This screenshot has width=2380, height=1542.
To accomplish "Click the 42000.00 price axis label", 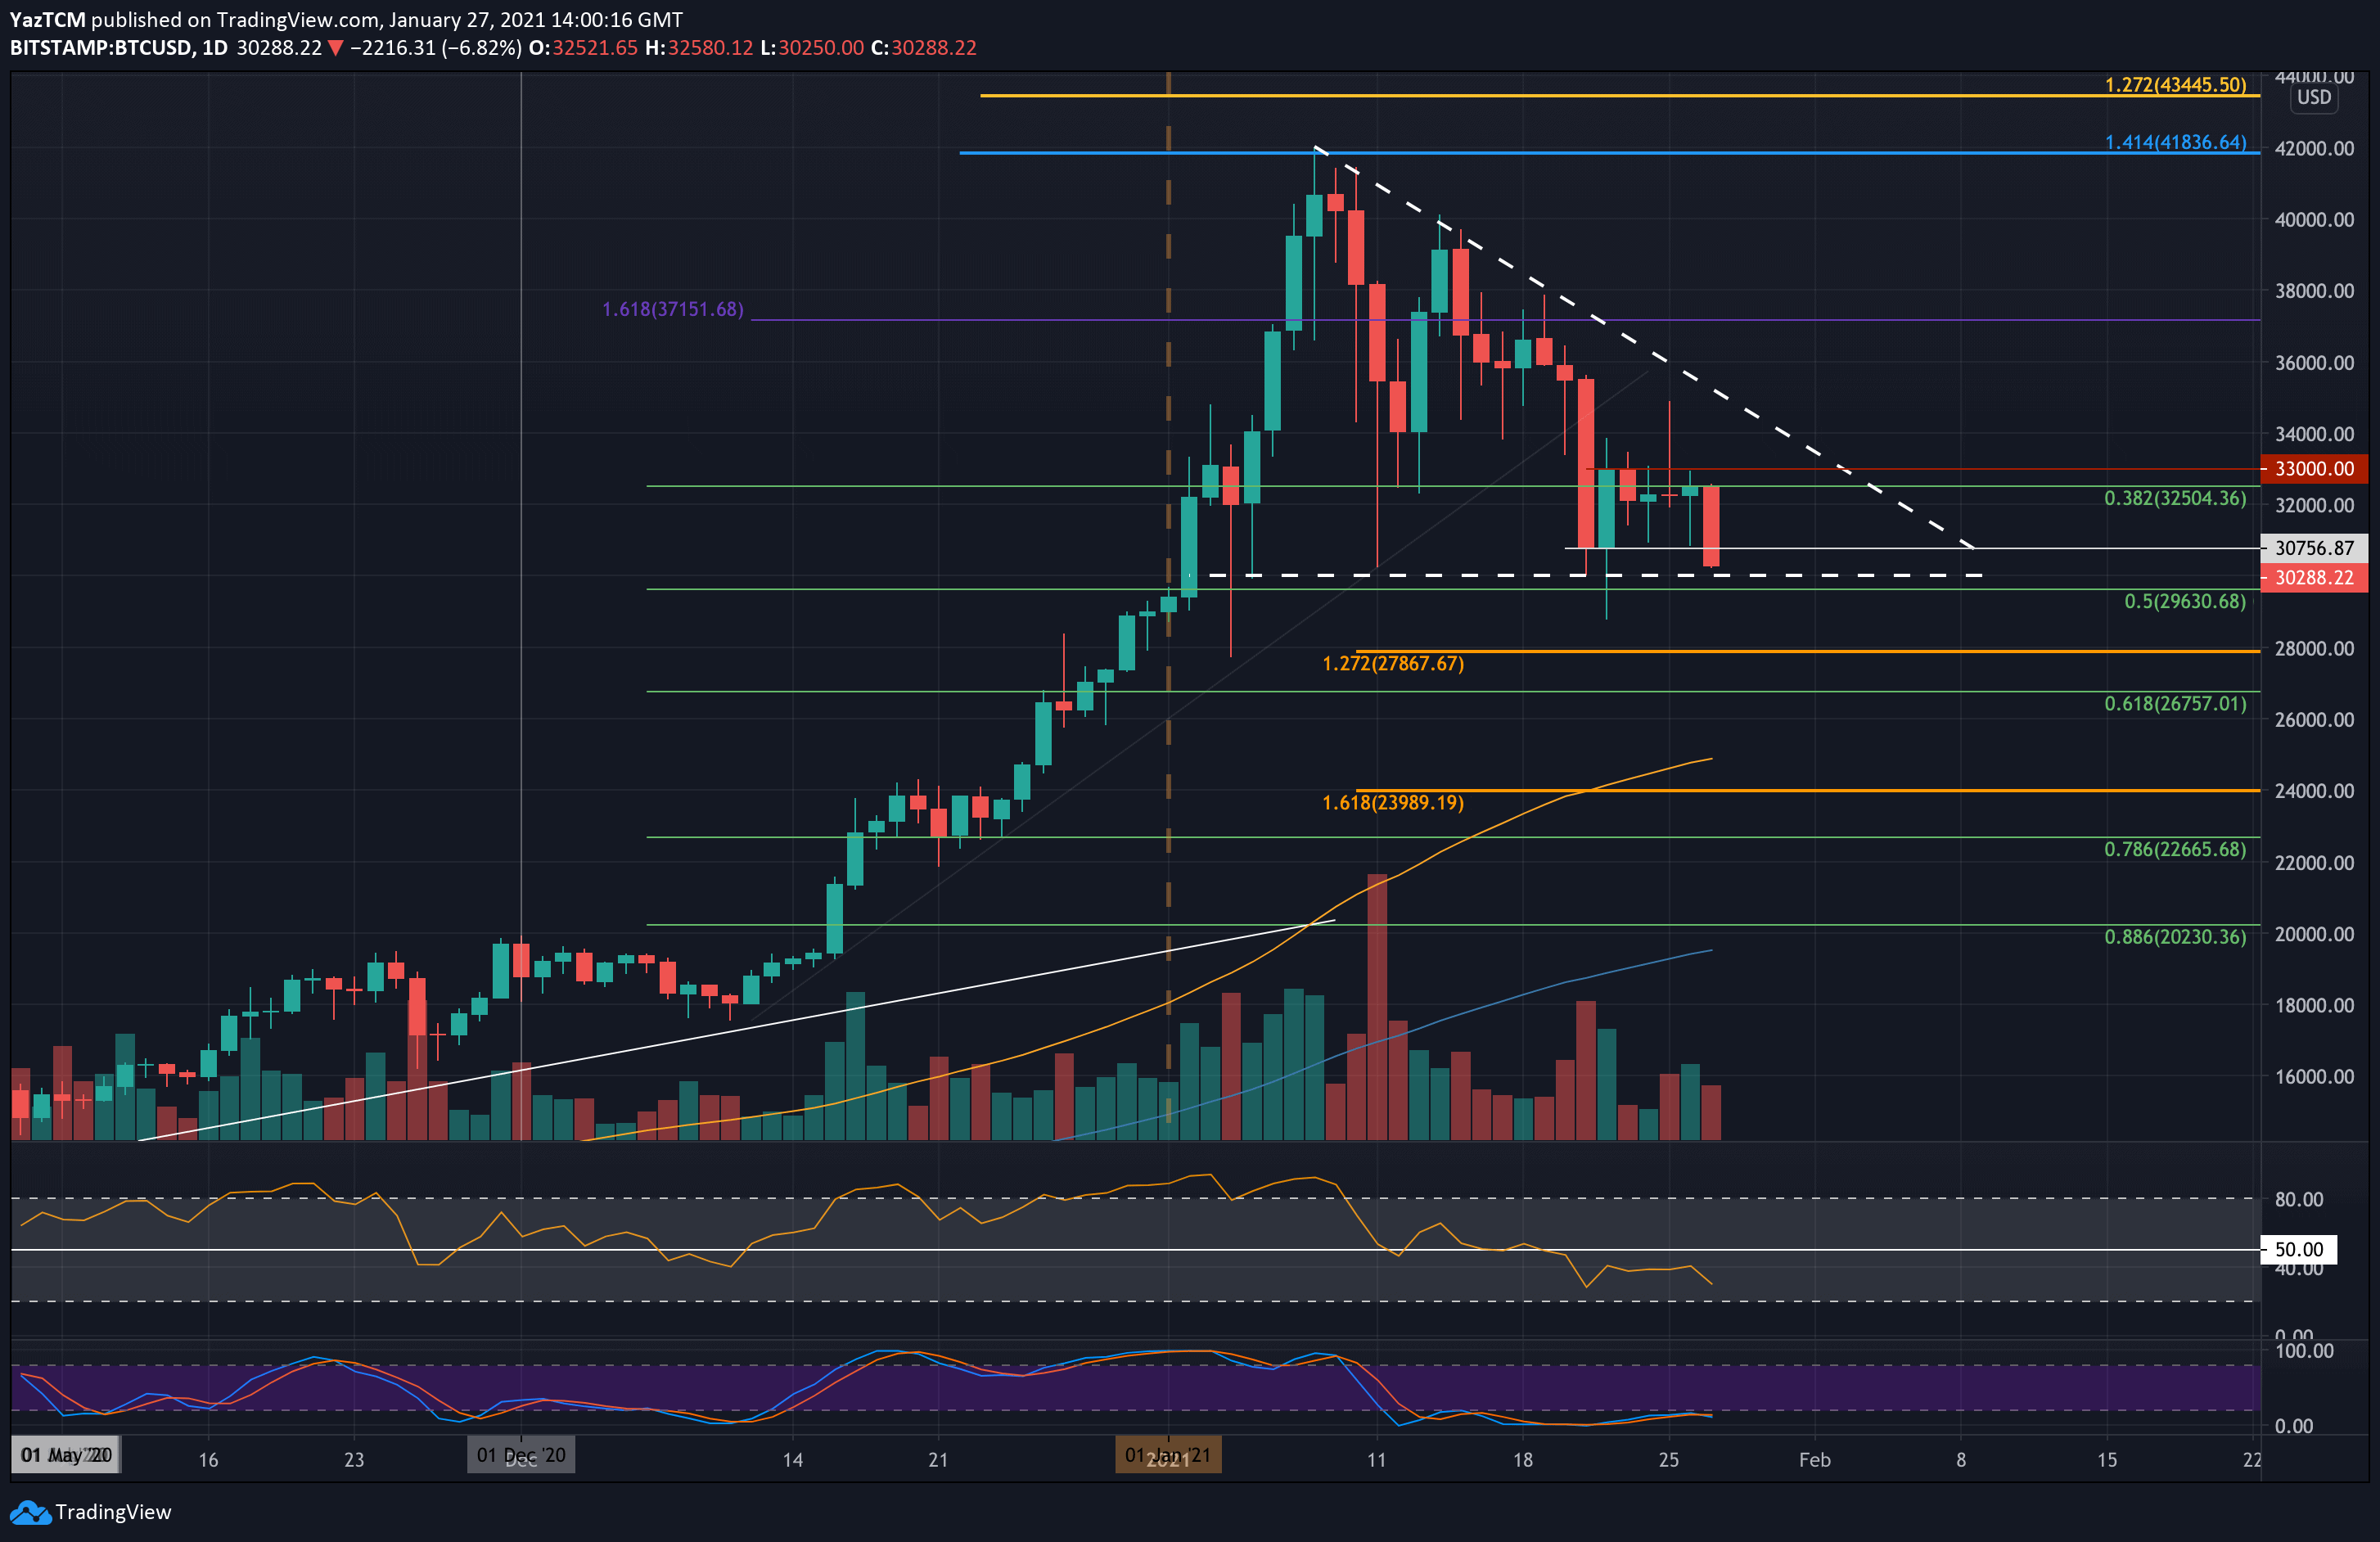I will (2314, 148).
